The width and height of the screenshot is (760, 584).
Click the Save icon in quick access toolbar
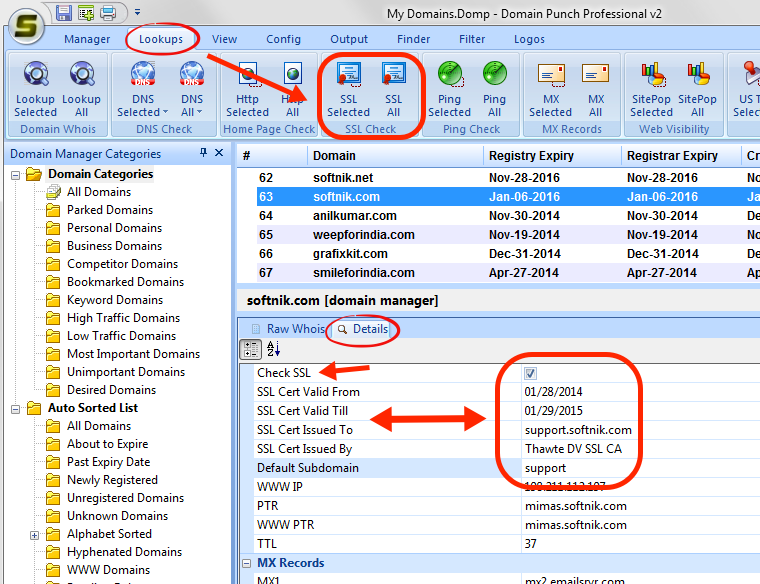[63, 12]
